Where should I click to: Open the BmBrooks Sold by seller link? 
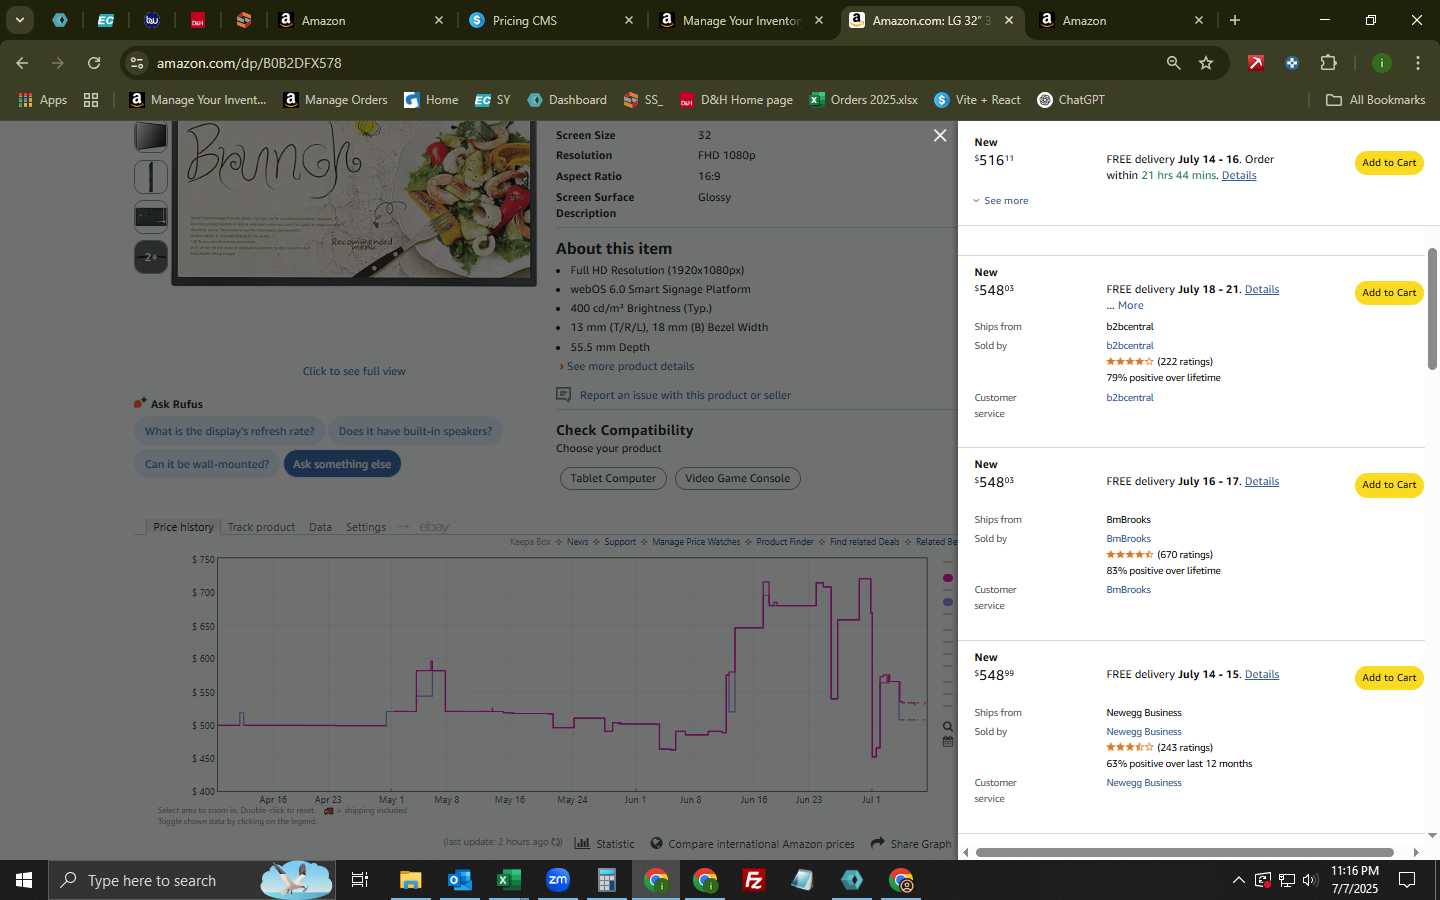tap(1128, 539)
